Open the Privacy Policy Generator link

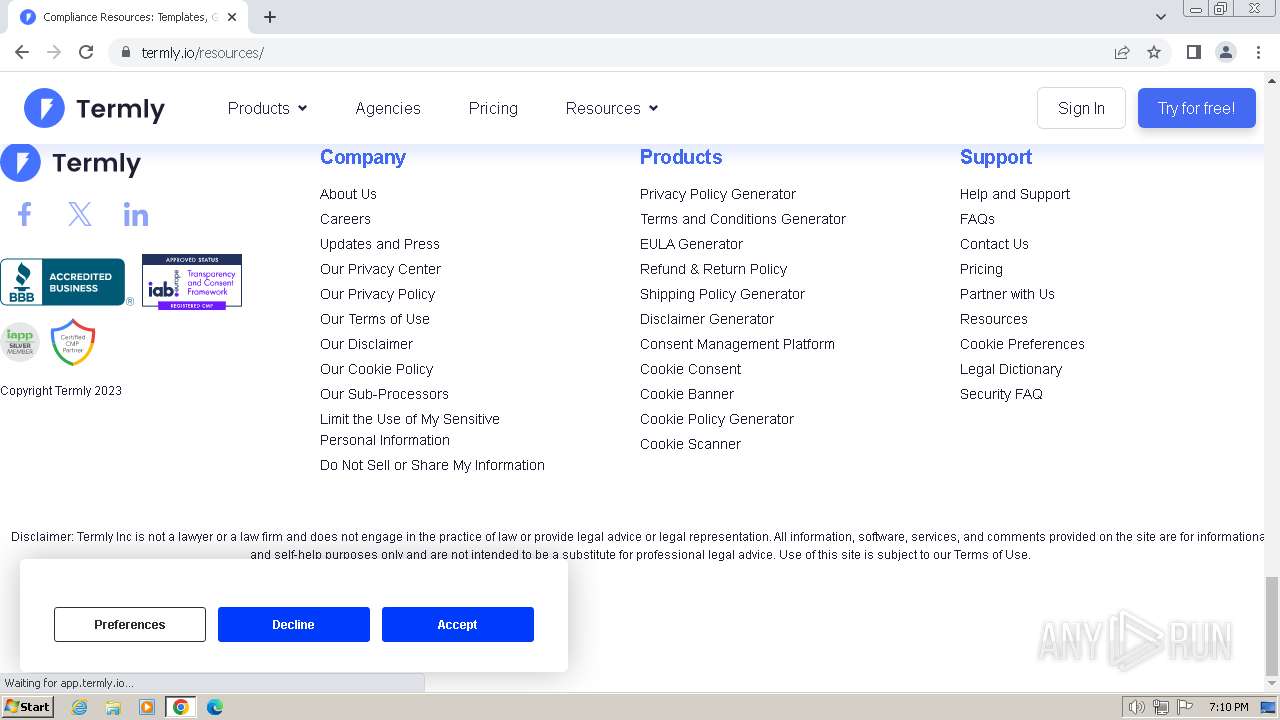[718, 194]
